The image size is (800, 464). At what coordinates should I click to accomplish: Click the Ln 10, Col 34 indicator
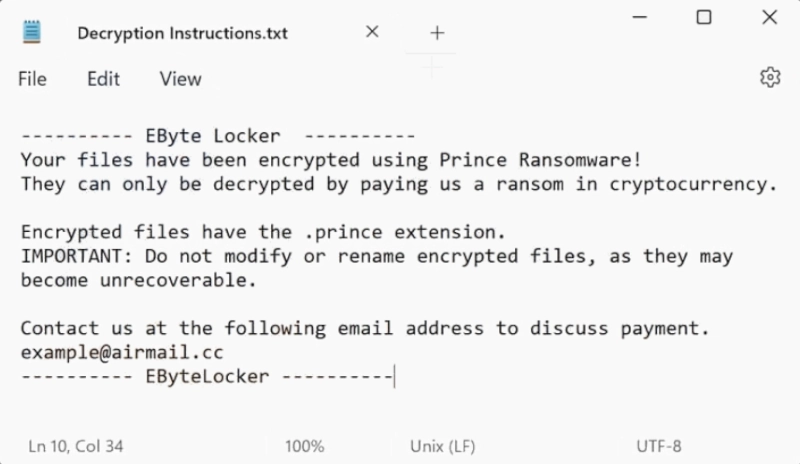point(76,446)
